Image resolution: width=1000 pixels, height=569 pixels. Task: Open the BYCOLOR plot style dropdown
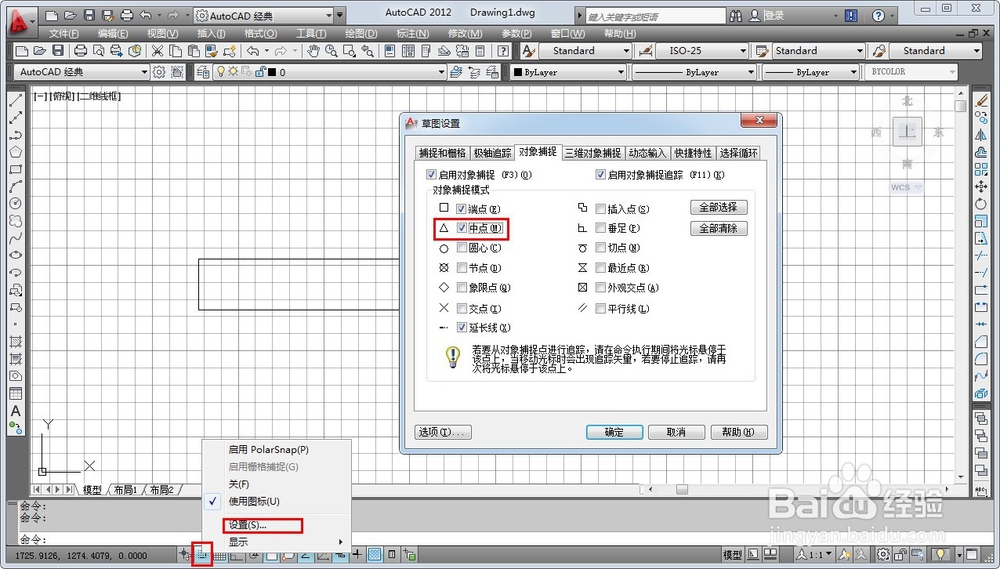click(910, 72)
